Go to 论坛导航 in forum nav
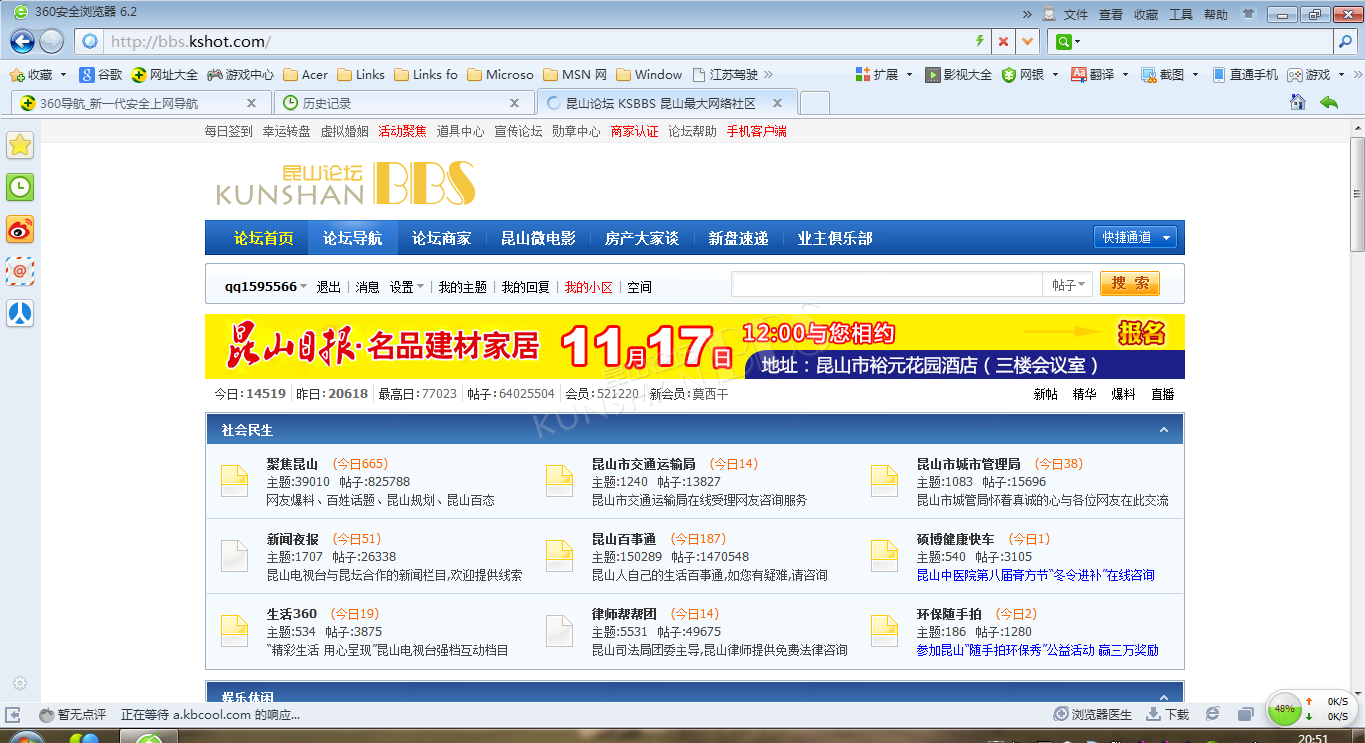 352,238
